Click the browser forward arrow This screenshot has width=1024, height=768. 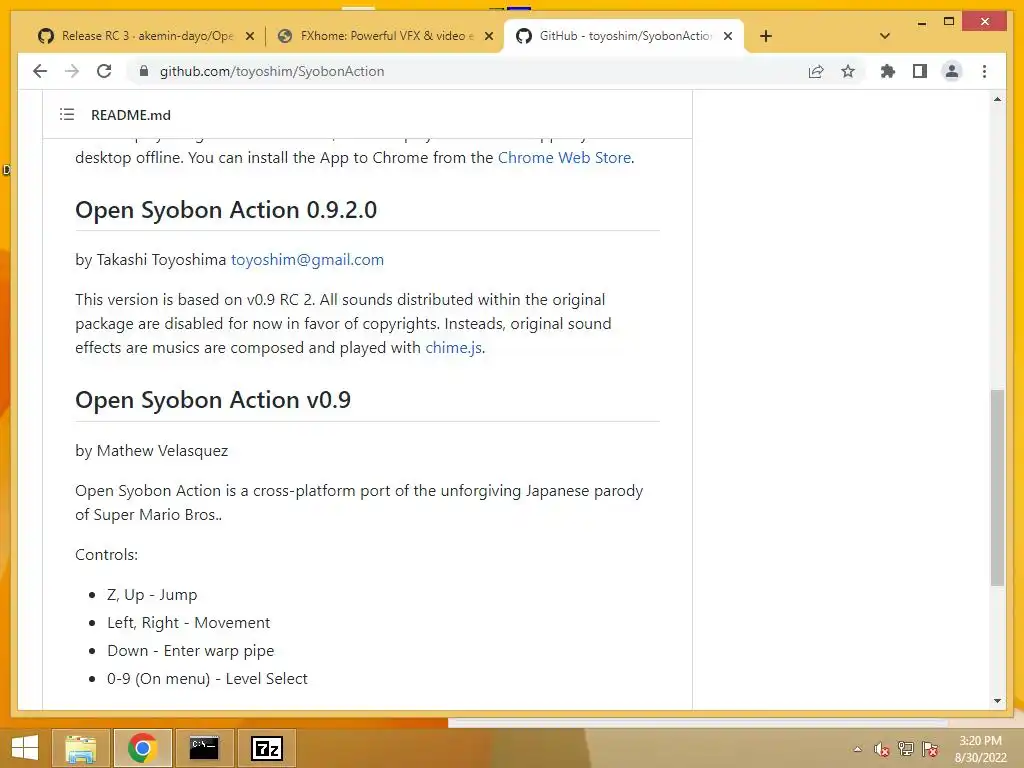pos(72,71)
